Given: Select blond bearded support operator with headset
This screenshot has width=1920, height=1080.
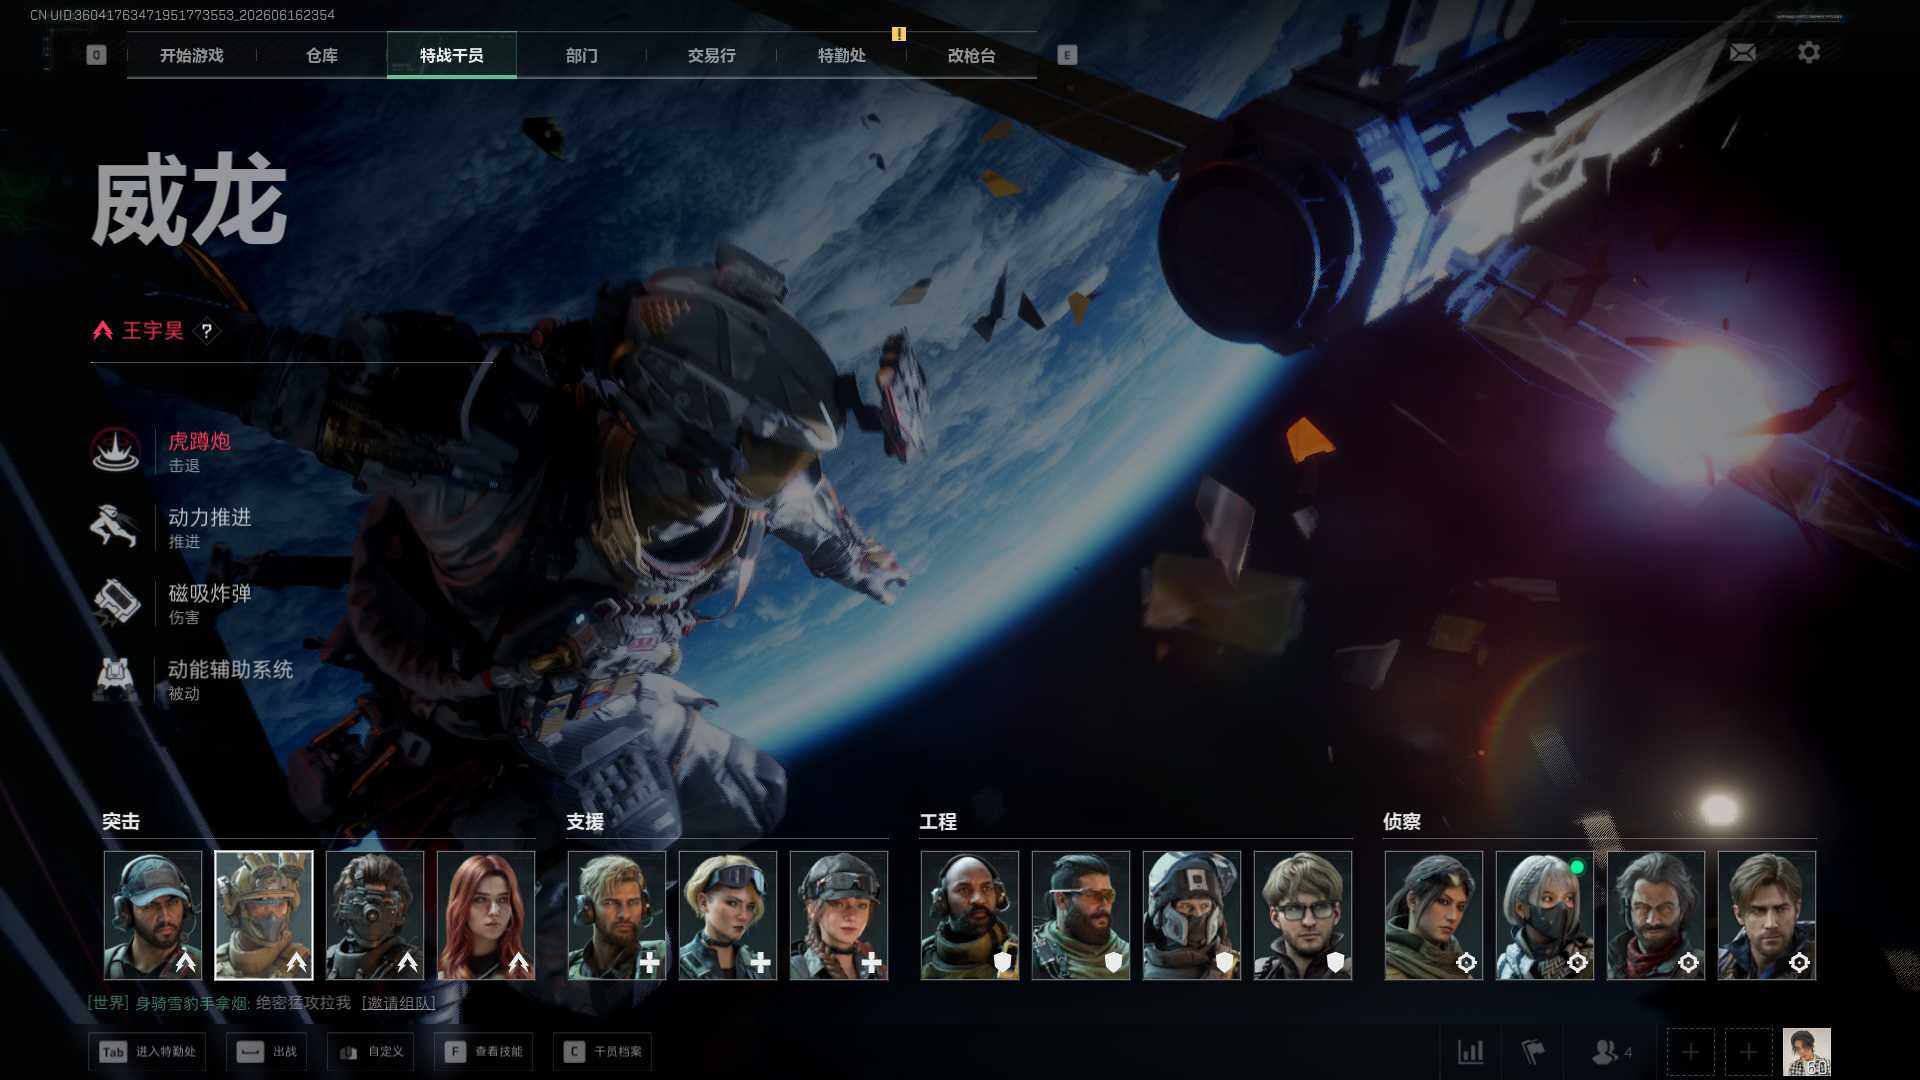Looking at the screenshot, I should coord(617,915).
